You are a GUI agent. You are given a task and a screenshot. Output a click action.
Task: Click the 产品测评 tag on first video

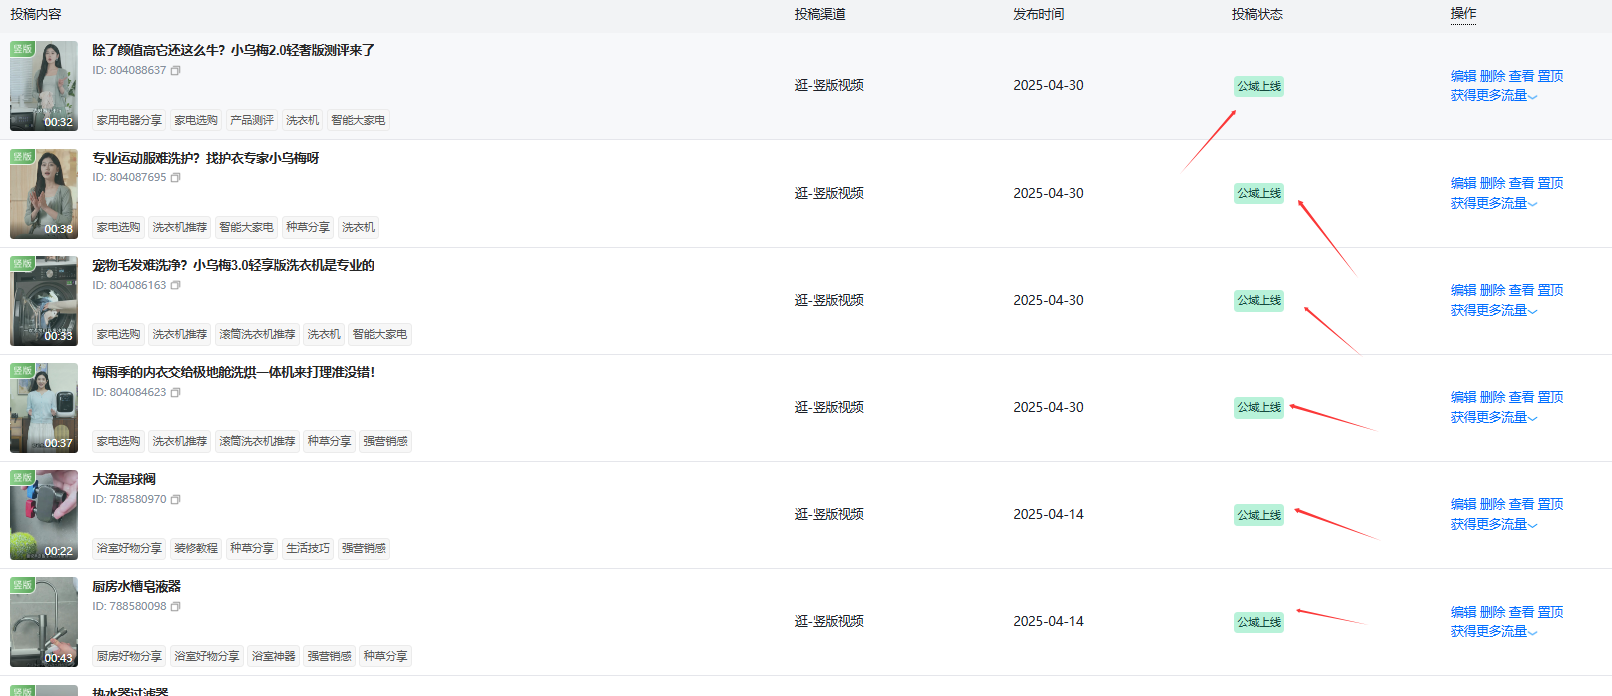252,120
